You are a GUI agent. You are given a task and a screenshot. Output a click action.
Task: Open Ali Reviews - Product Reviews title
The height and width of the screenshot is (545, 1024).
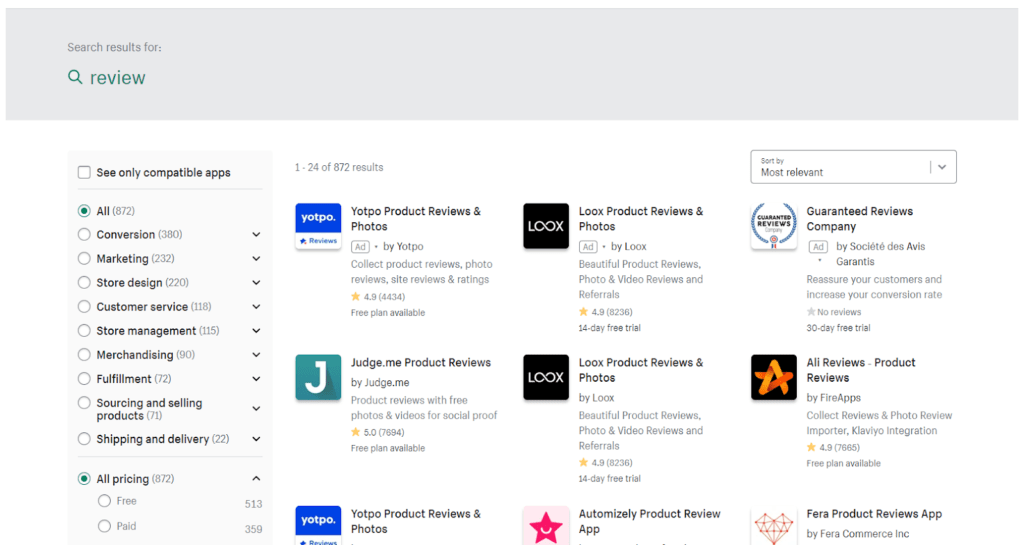tap(861, 370)
